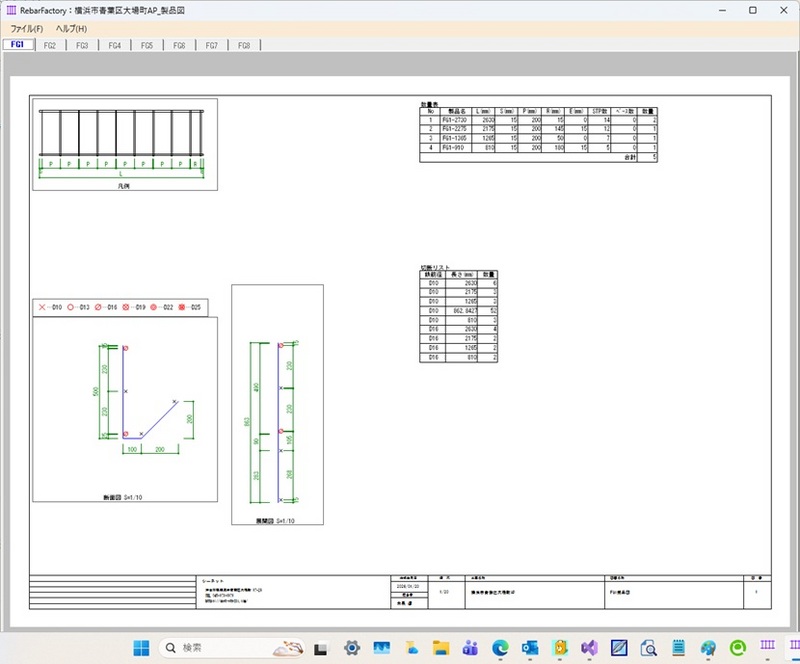Open Microsoft Edge from the taskbar

click(x=500, y=647)
